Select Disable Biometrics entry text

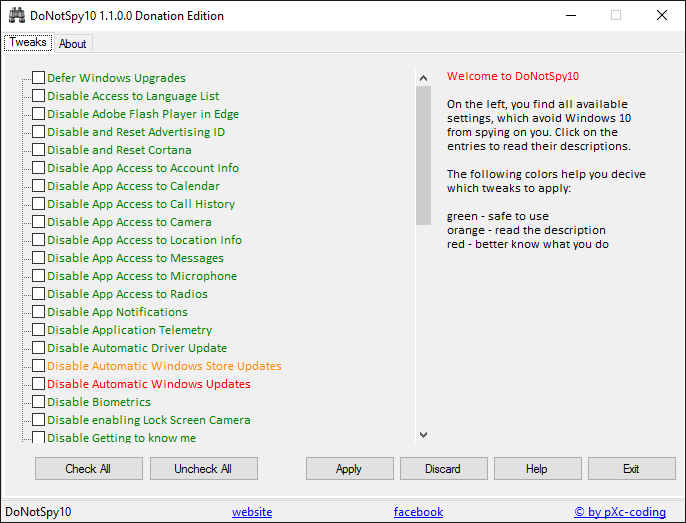[99, 402]
